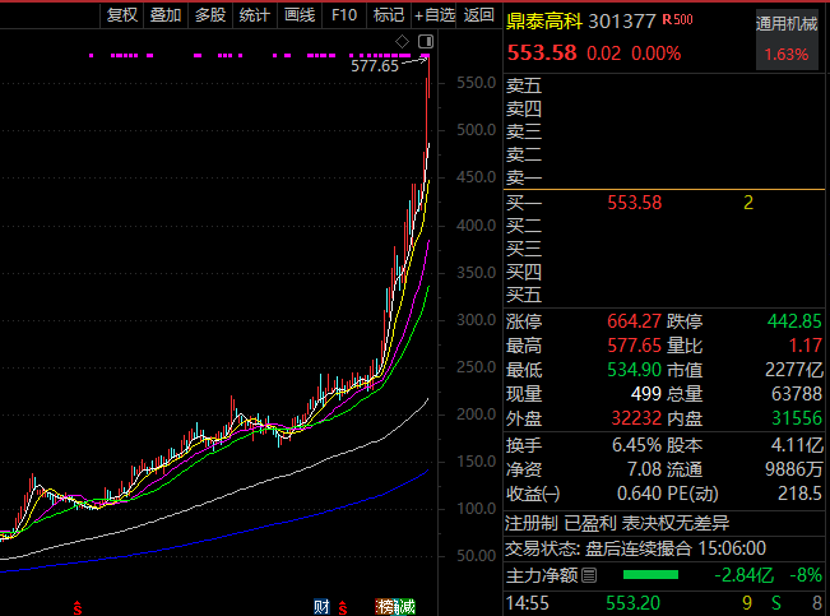Click the diamond marker icon above the chart
This screenshot has width=830, height=616.
(402, 41)
